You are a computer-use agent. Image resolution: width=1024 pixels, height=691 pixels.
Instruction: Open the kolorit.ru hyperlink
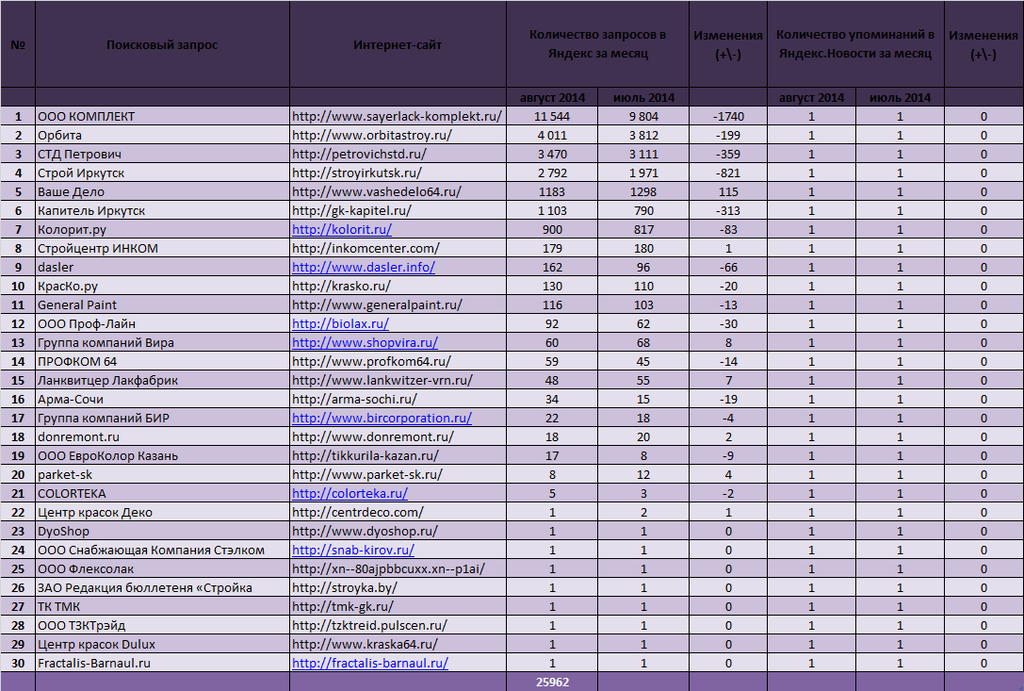342,229
